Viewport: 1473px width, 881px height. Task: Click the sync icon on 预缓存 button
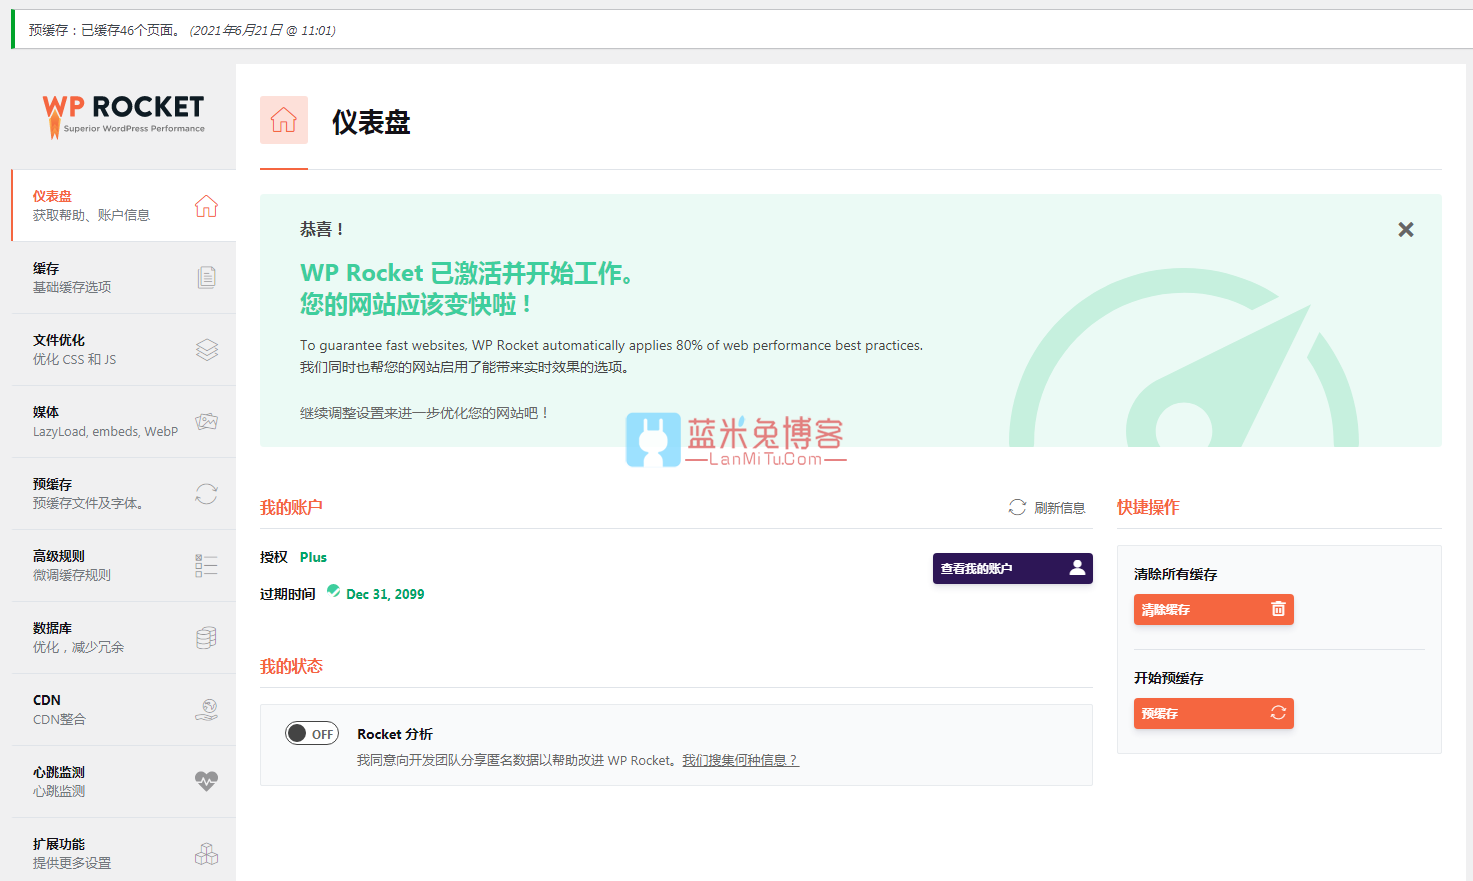(1278, 713)
